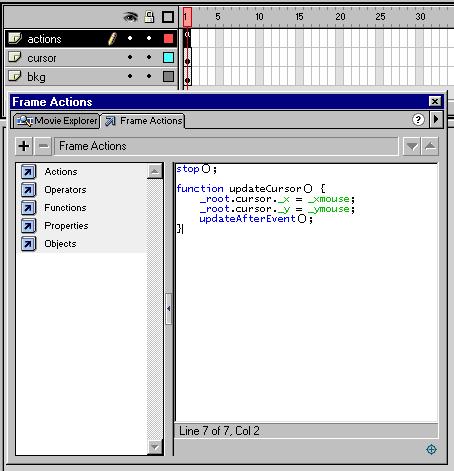Viewport: 454px width, 471px height.
Task: Click the bkg layer page icon
Action: (15, 76)
